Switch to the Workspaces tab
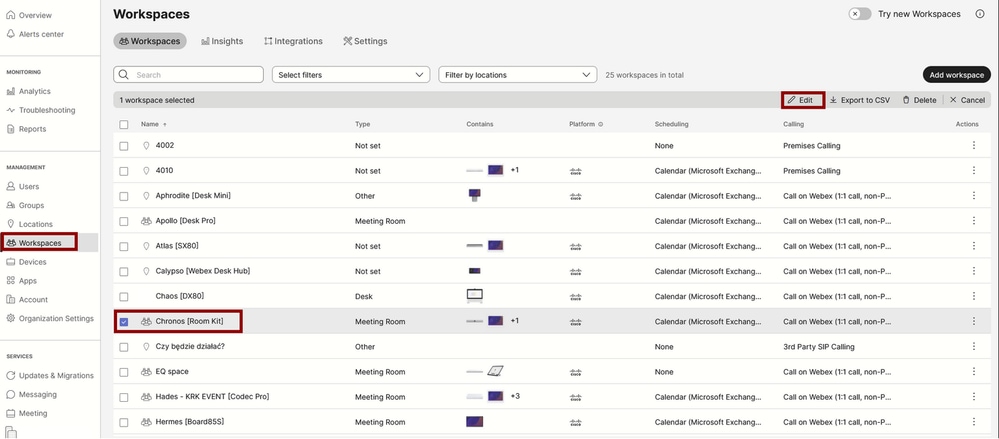999x439 pixels. (150, 41)
